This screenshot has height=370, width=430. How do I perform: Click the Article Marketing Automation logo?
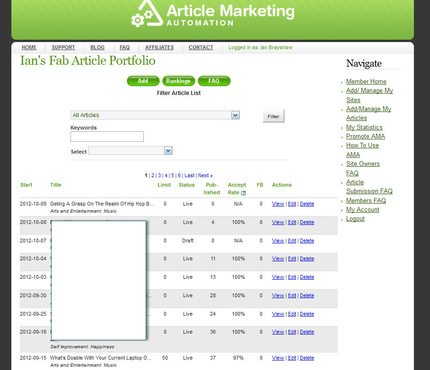(x=213, y=14)
